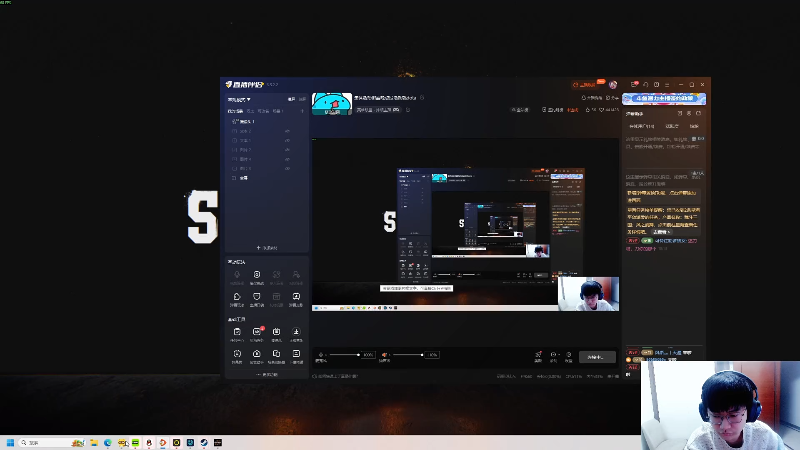Screen dimensions: 800x450
Task: Click the add source button with the plus sign
Action: [x=267, y=248]
